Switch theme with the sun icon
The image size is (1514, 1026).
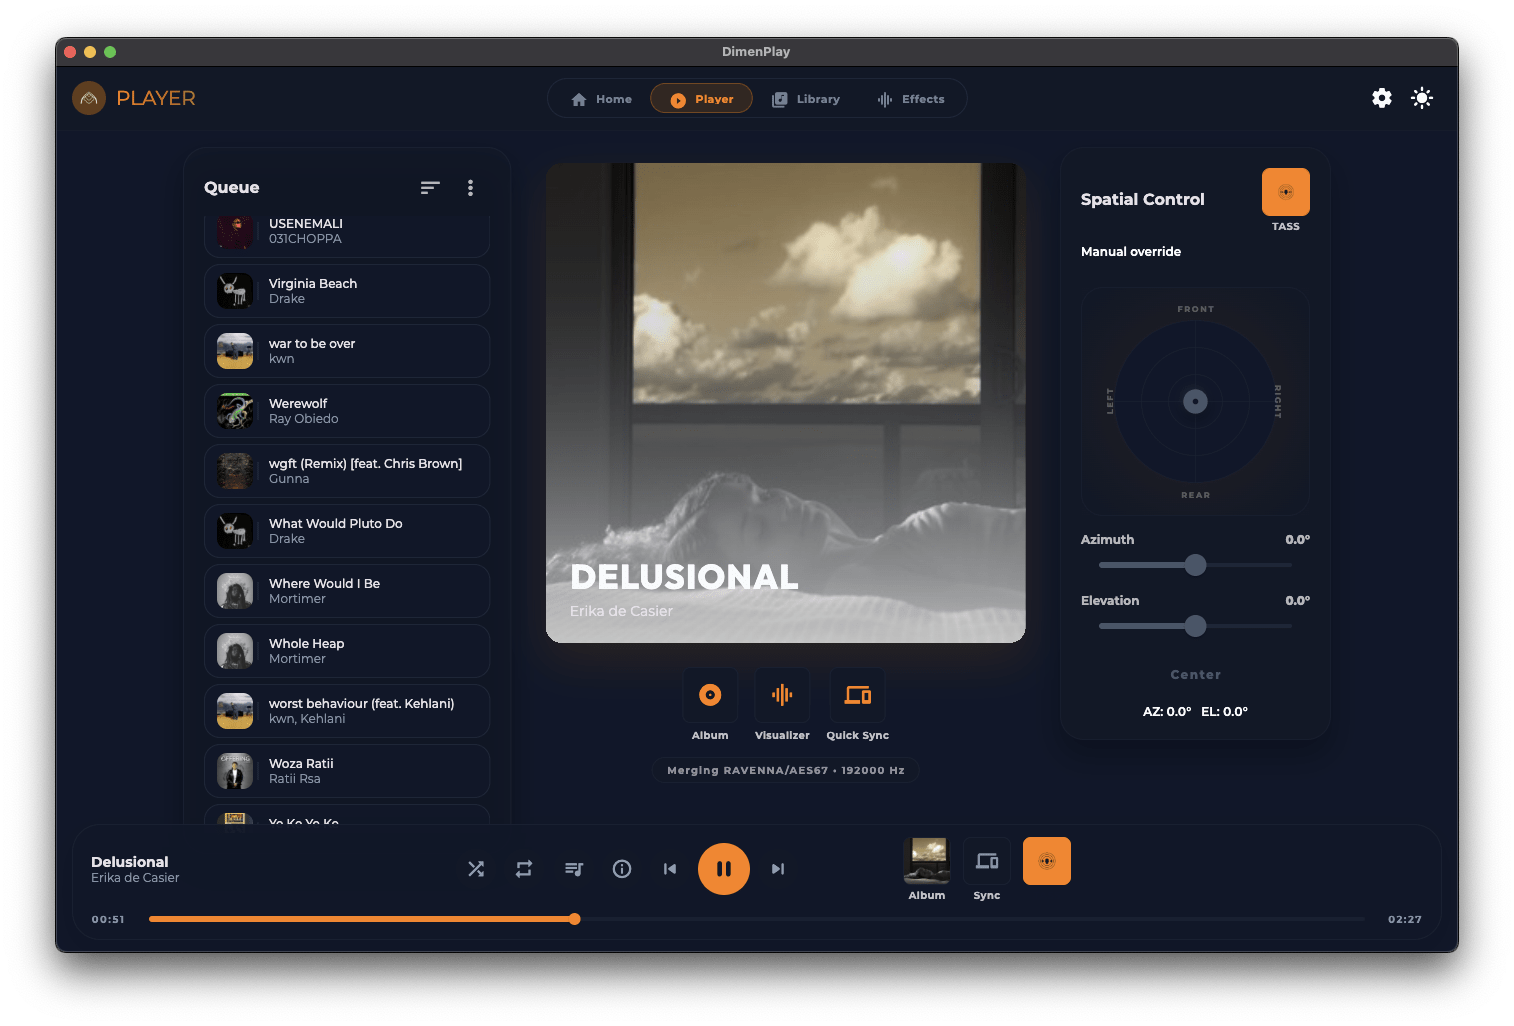(x=1422, y=98)
